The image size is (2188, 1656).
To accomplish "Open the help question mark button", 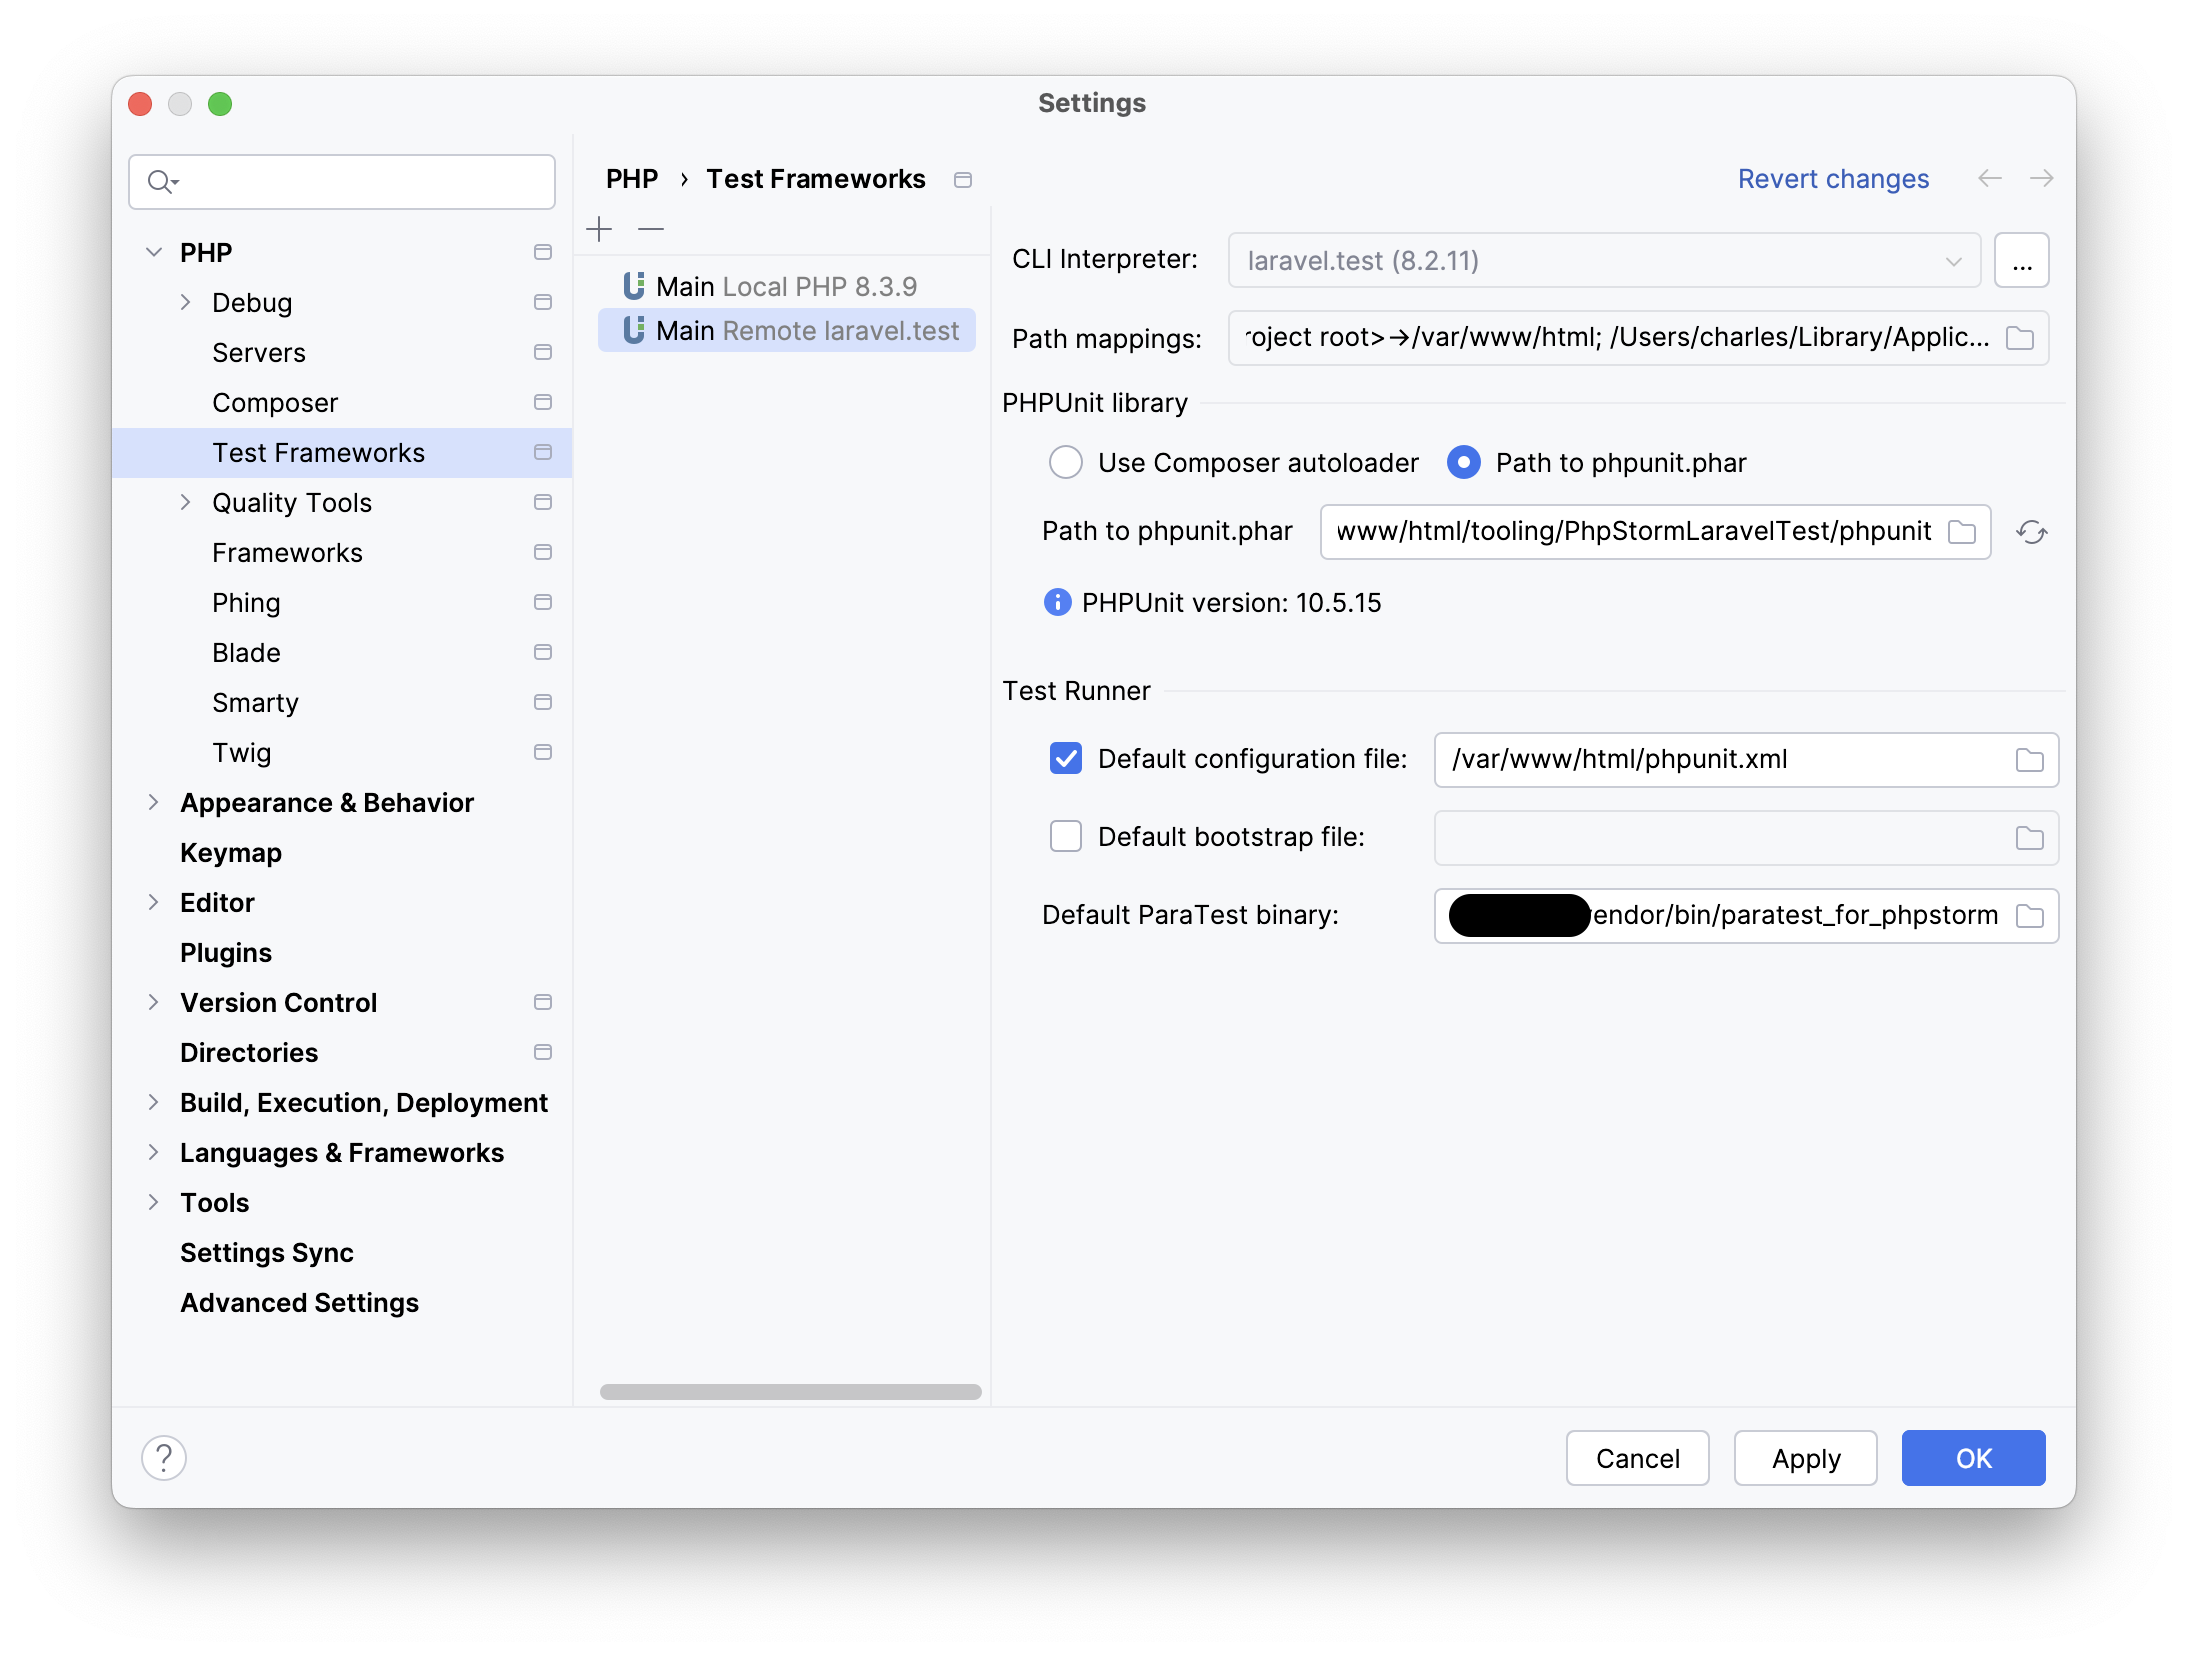I will [164, 1458].
